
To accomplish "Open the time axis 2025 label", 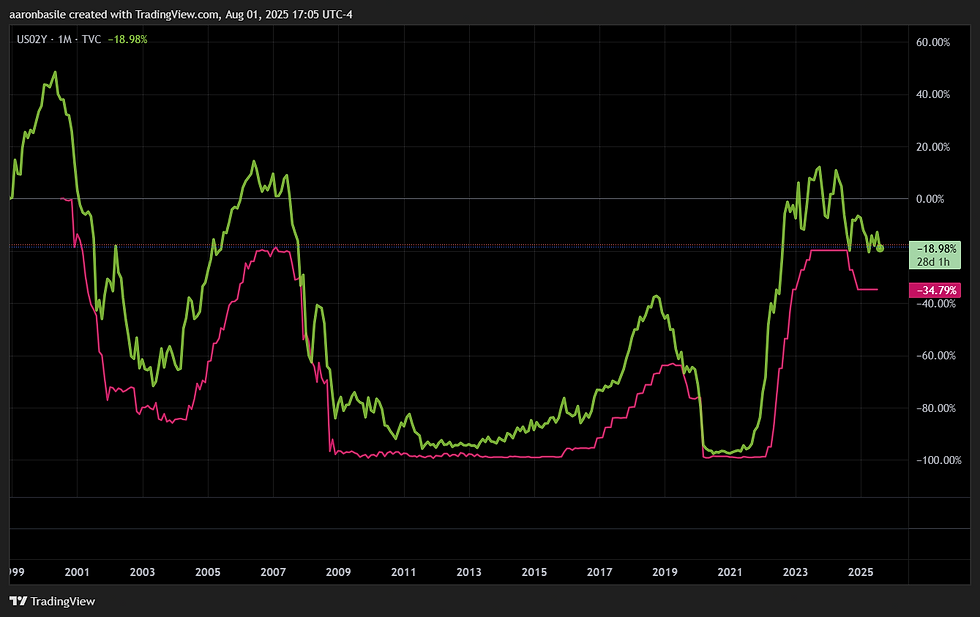I will [x=861, y=572].
